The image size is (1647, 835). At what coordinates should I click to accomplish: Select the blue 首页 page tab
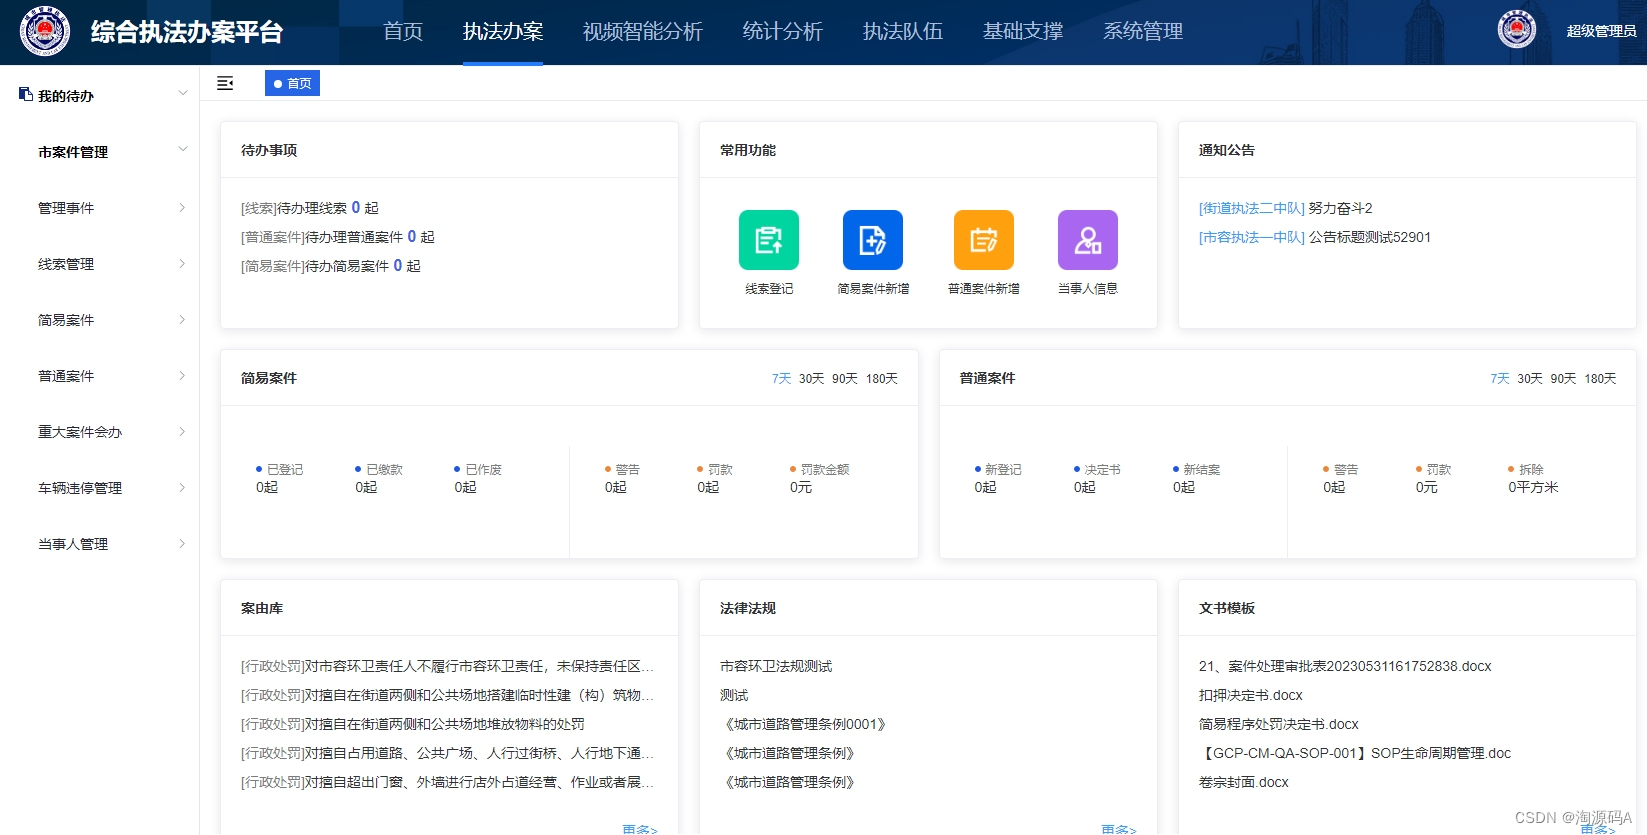click(x=292, y=83)
